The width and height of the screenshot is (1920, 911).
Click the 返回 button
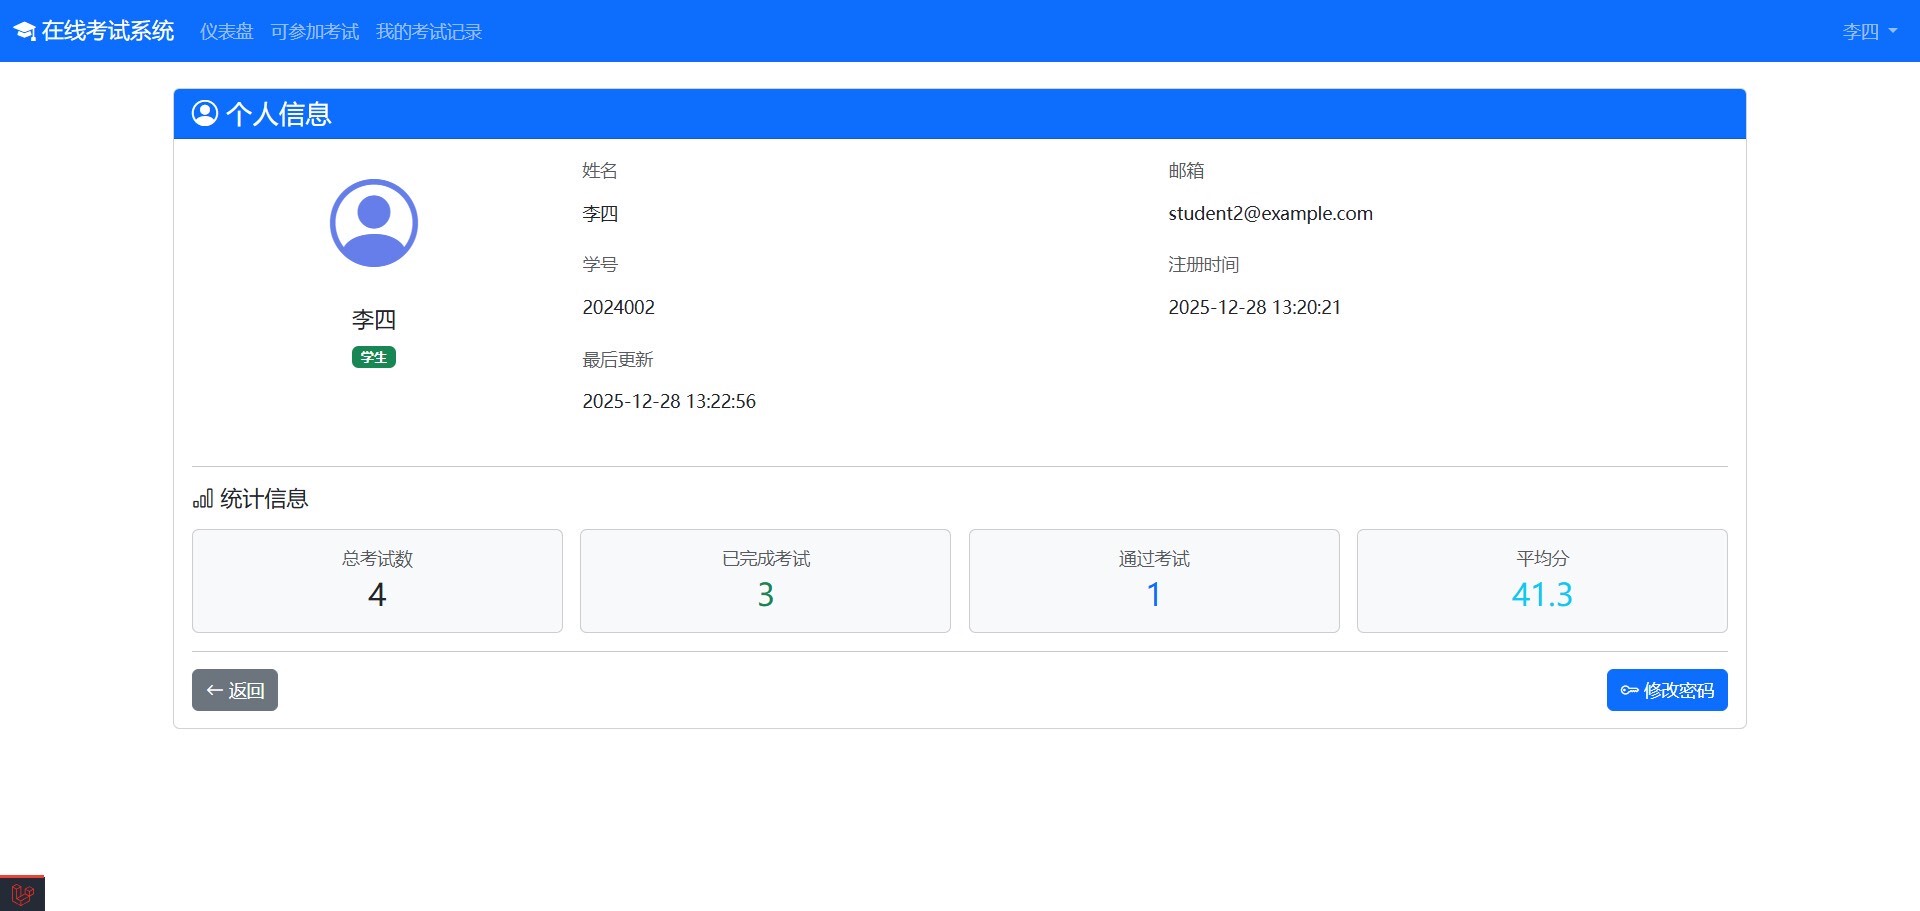(235, 690)
